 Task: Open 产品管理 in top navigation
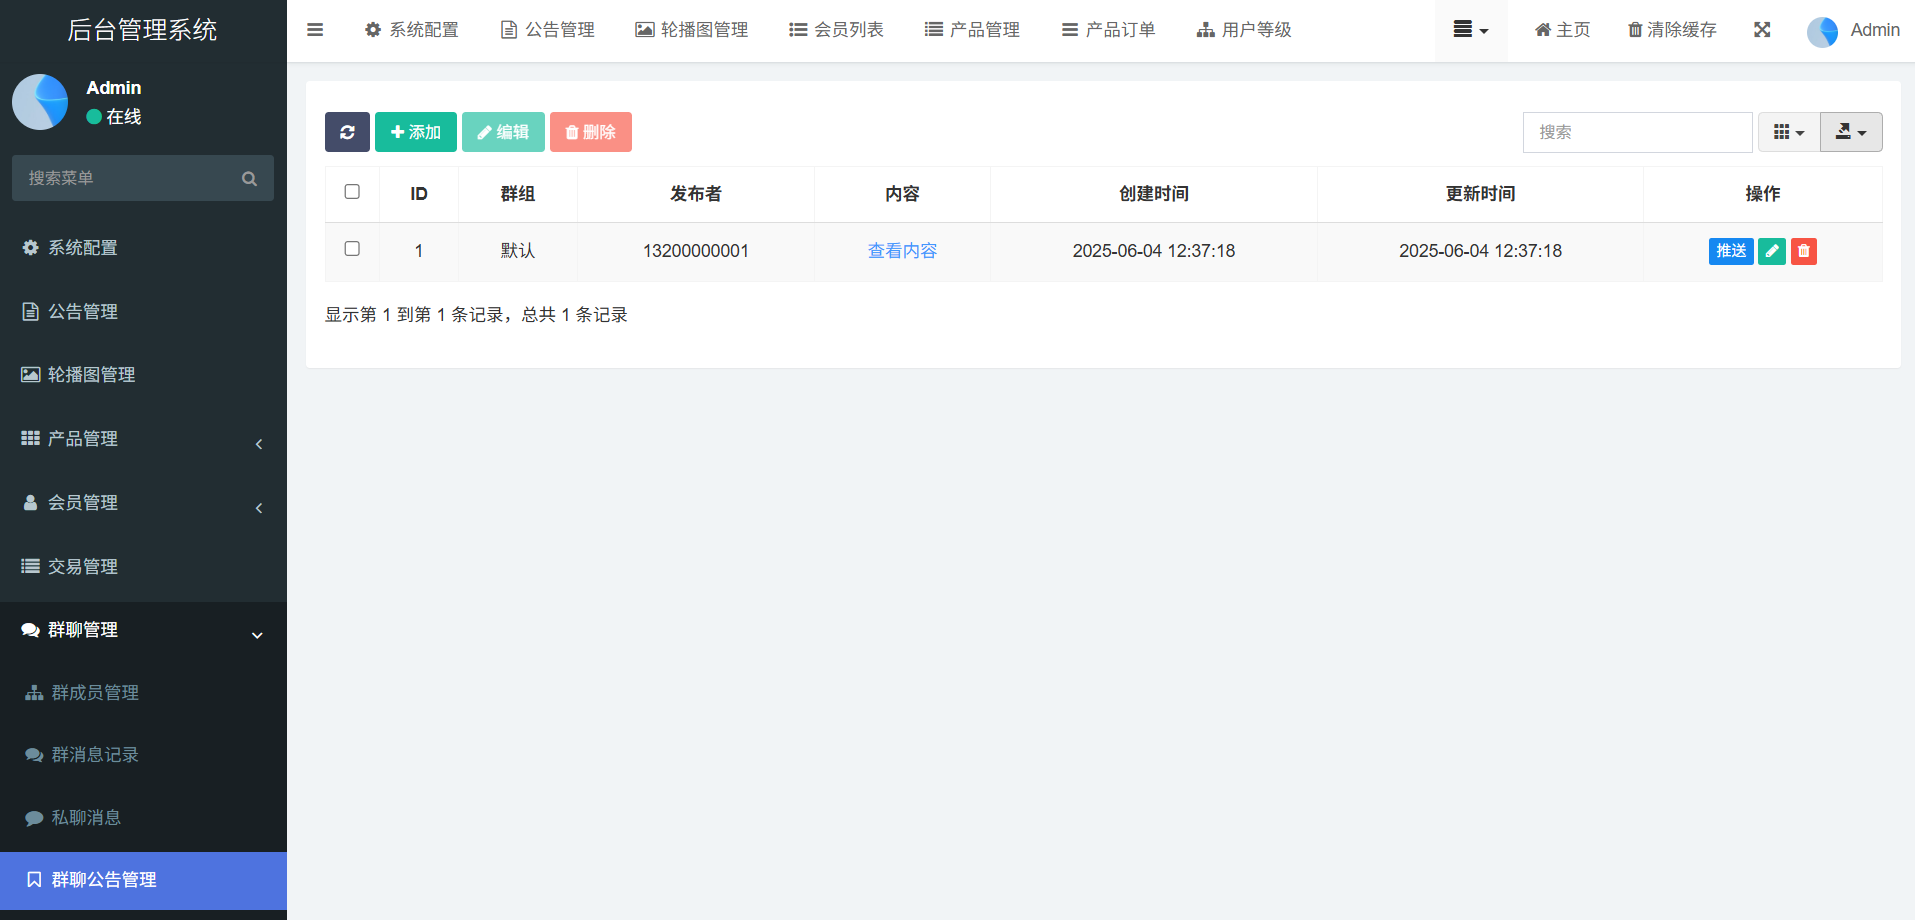coord(972,30)
